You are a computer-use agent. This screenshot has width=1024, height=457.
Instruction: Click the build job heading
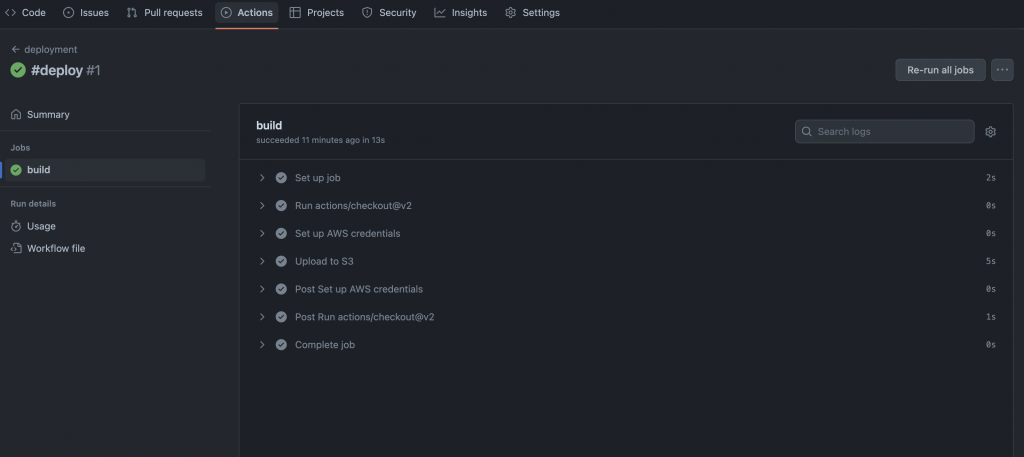point(269,125)
